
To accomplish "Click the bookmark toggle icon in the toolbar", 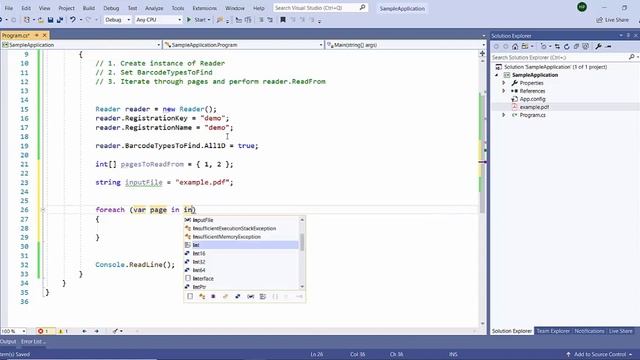I will pos(282,20).
